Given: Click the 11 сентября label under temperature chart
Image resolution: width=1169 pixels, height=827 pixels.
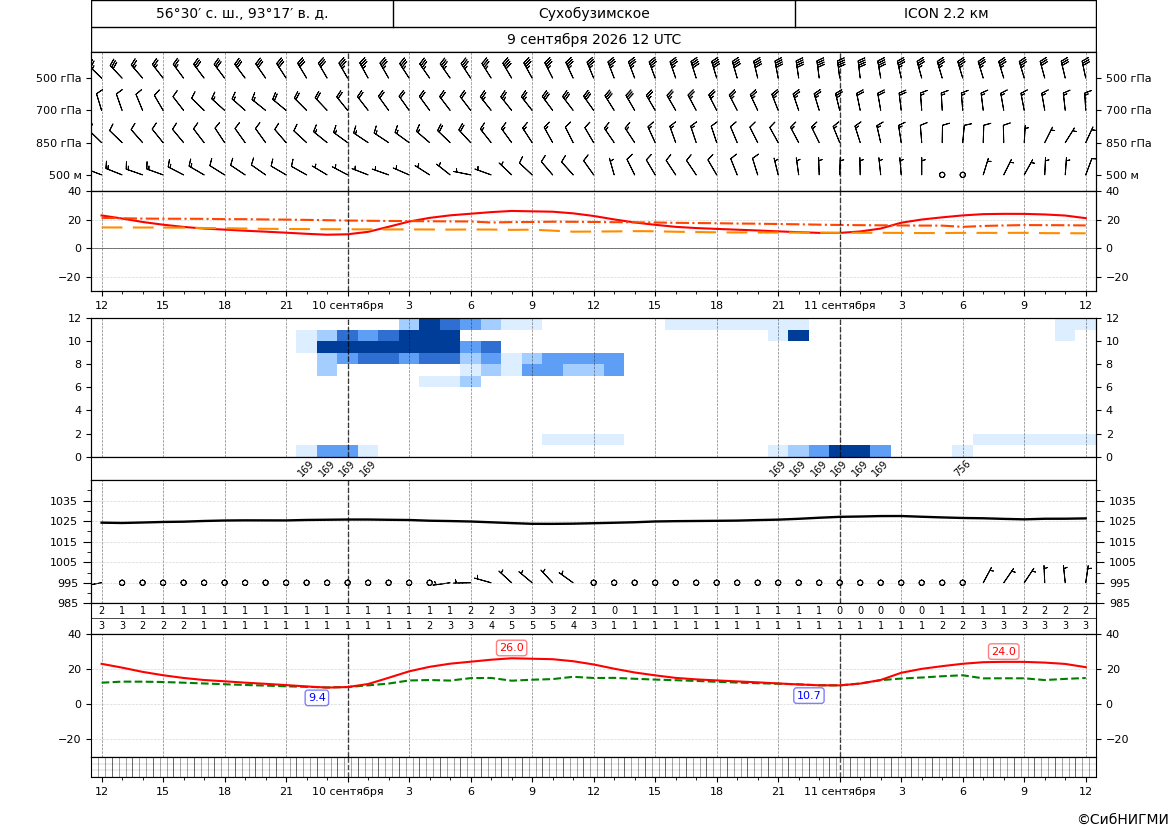Looking at the screenshot, I should [x=839, y=305].
